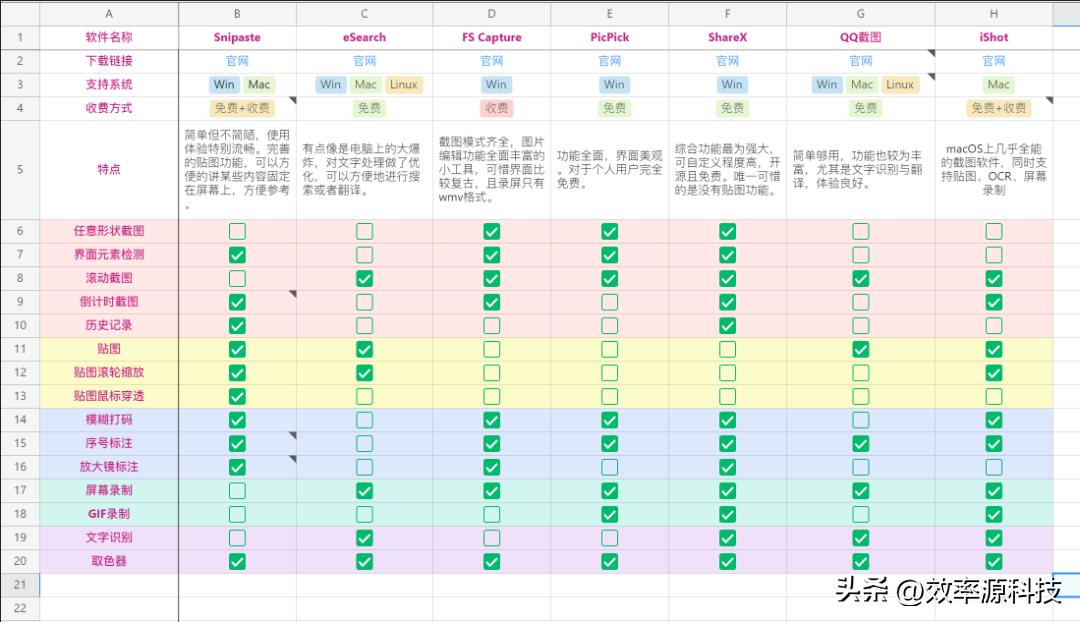1080x622 pixels.
Task: Check PicPick's 历史记录 checkbox
Action: click(609, 325)
